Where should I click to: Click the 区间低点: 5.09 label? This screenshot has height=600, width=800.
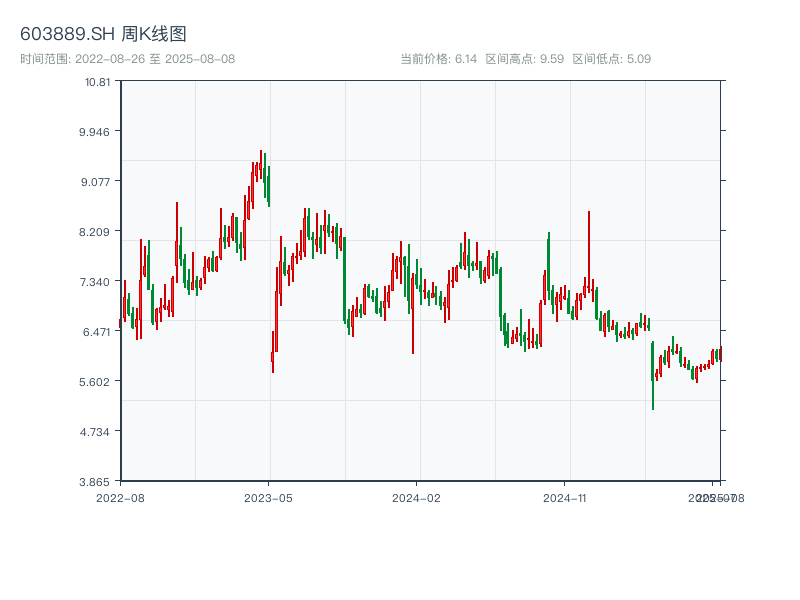click(612, 59)
